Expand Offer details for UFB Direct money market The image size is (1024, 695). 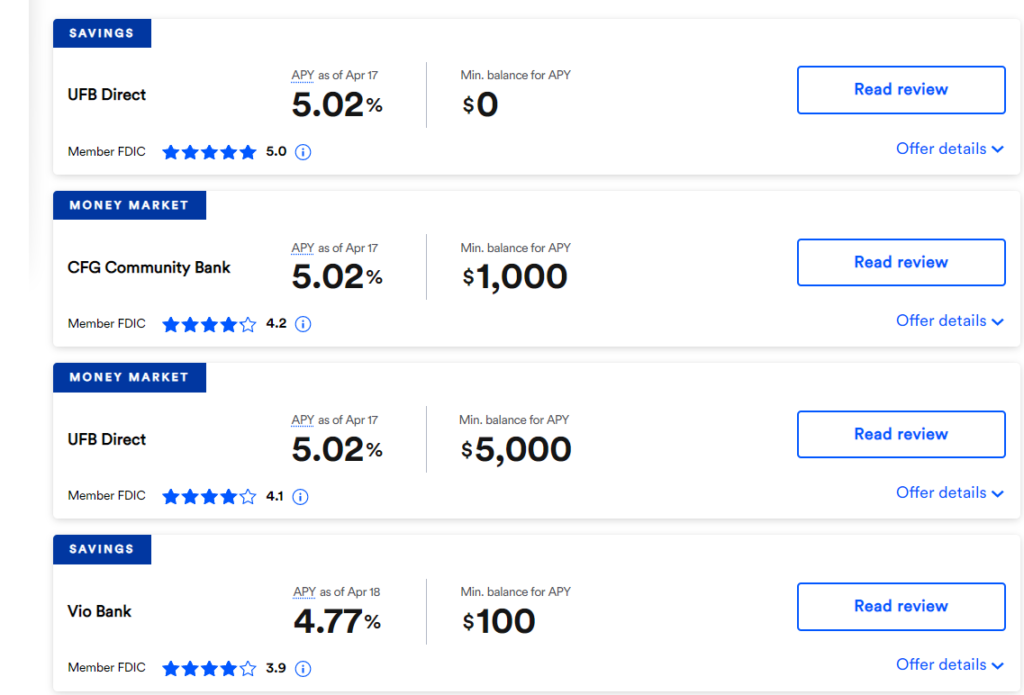point(949,493)
